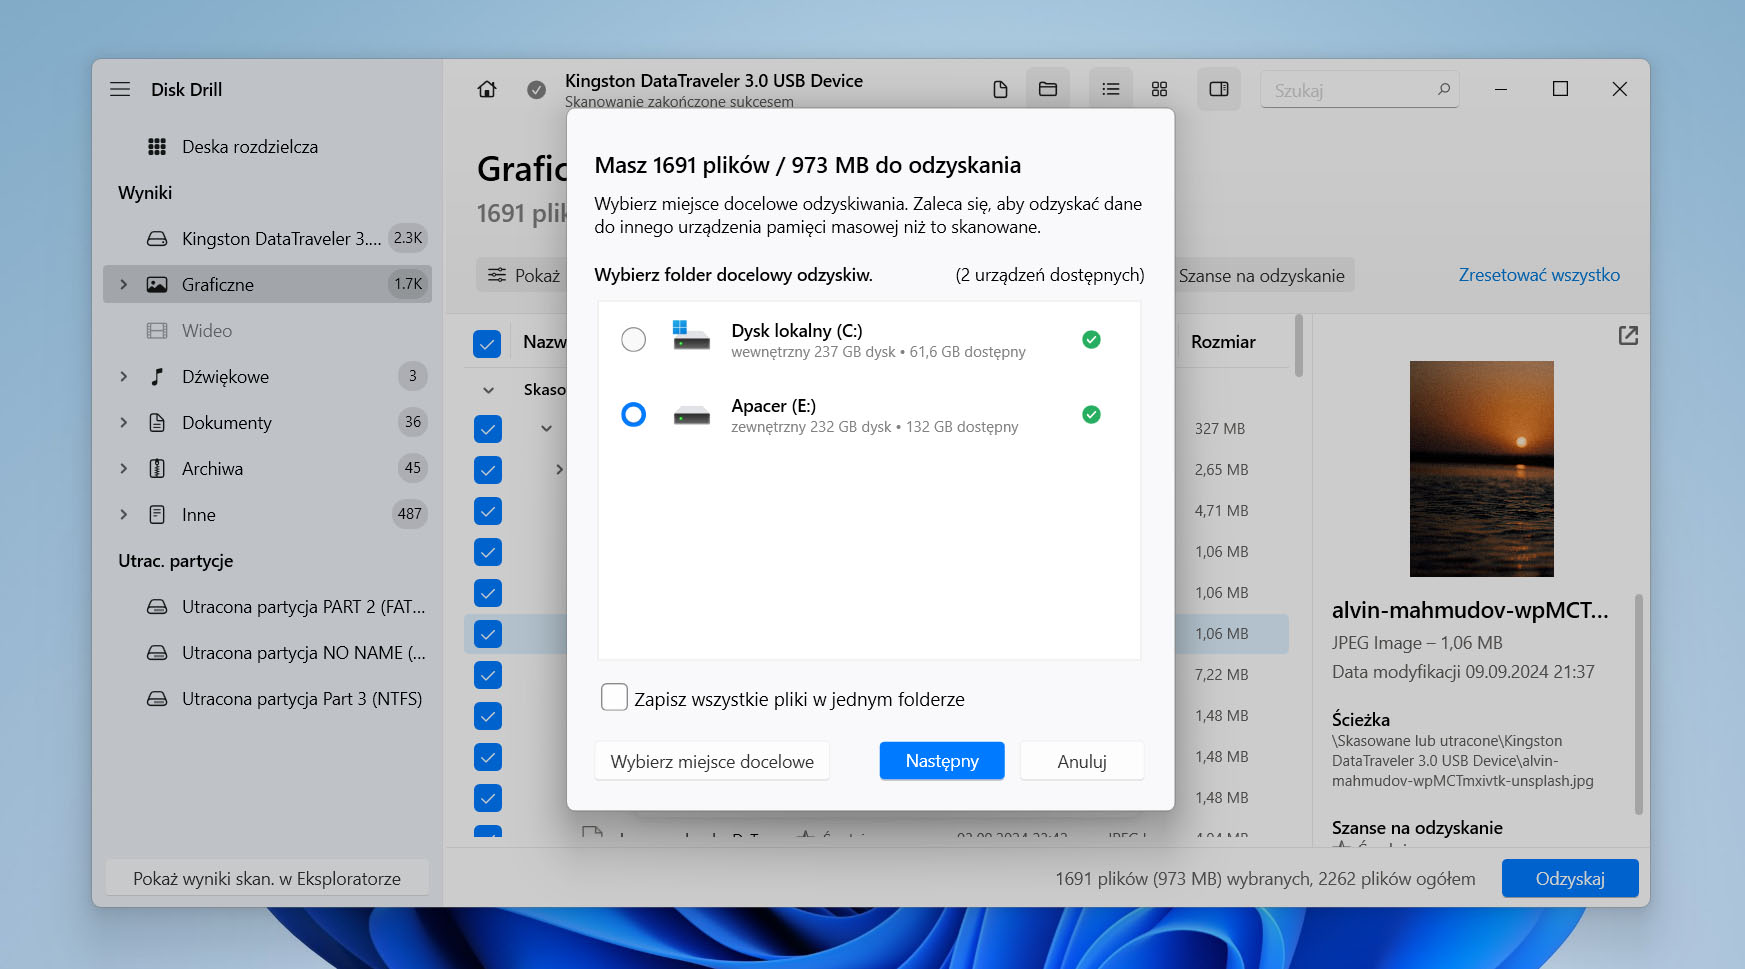
Task: Sort by the Rozmiar column header
Action: point(1223,342)
